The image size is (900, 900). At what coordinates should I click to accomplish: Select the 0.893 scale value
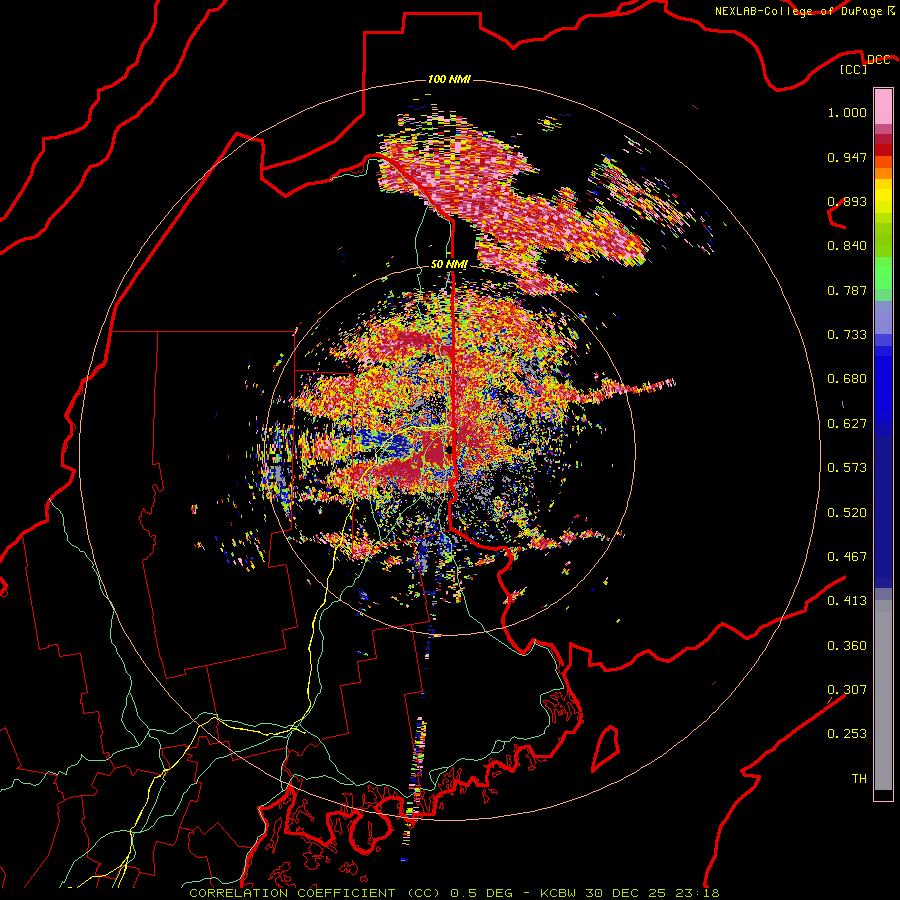847,201
